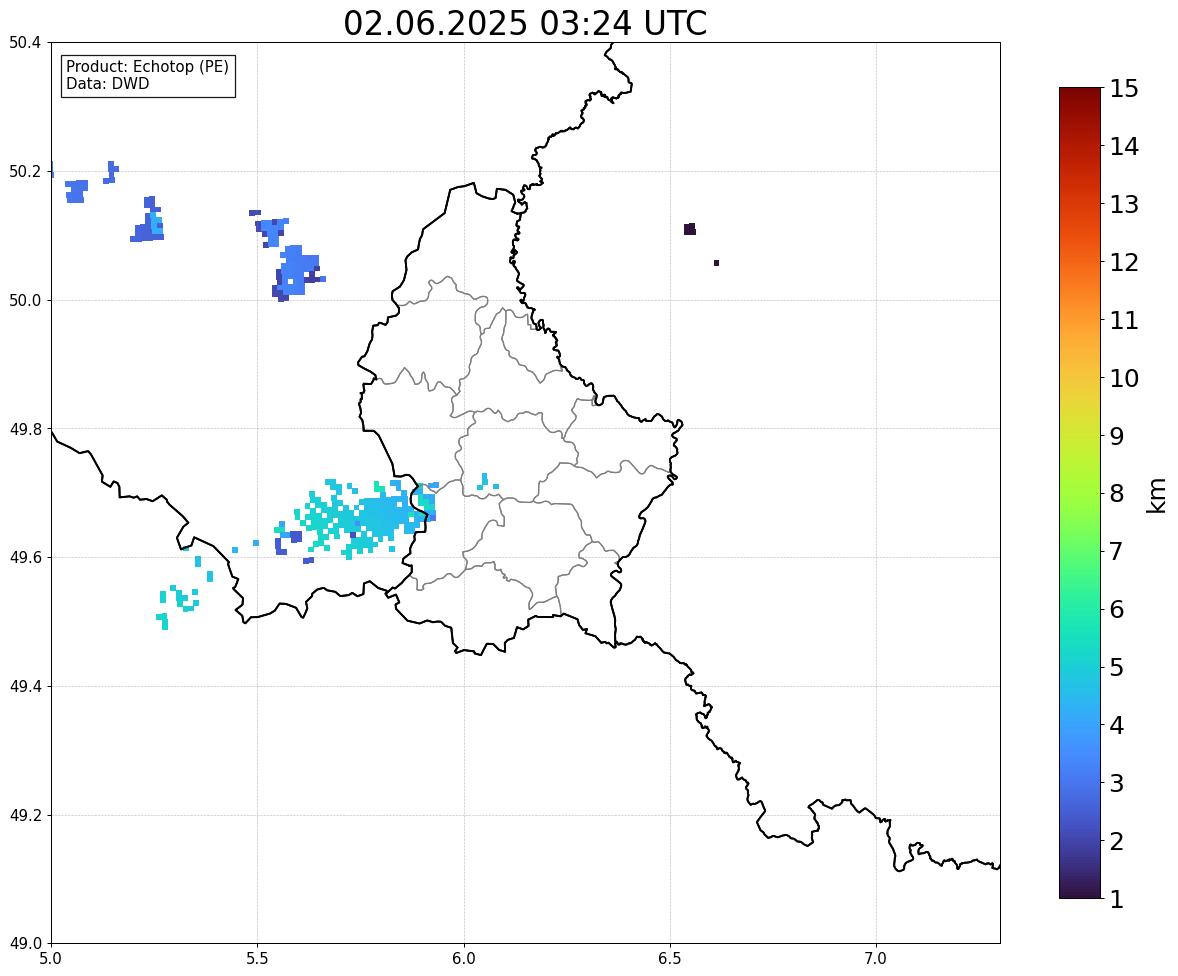This screenshot has height=976, width=1178.
Task: Click the 9 tick label on colorbar
Action: click(x=1116, y=435)
